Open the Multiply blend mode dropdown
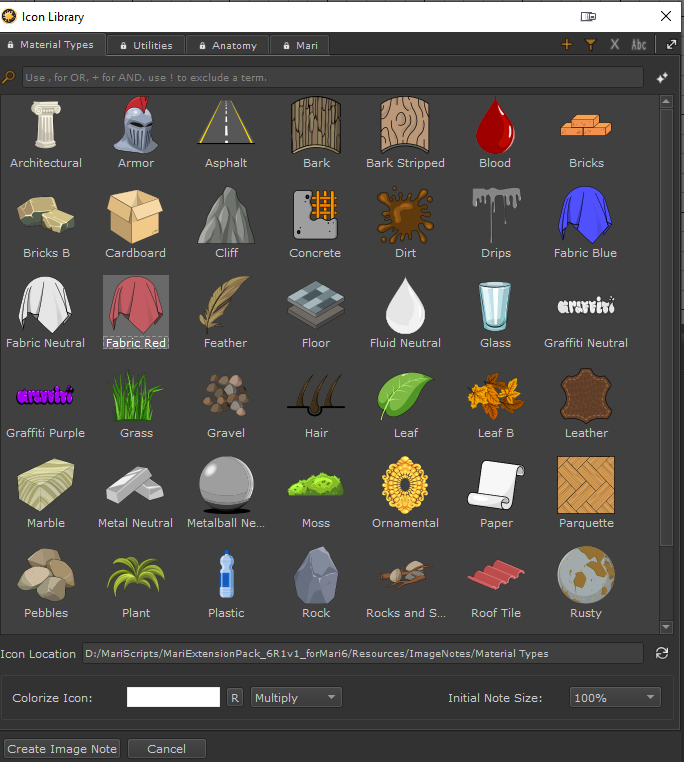 pyautogui.click(x=296, y=698)
